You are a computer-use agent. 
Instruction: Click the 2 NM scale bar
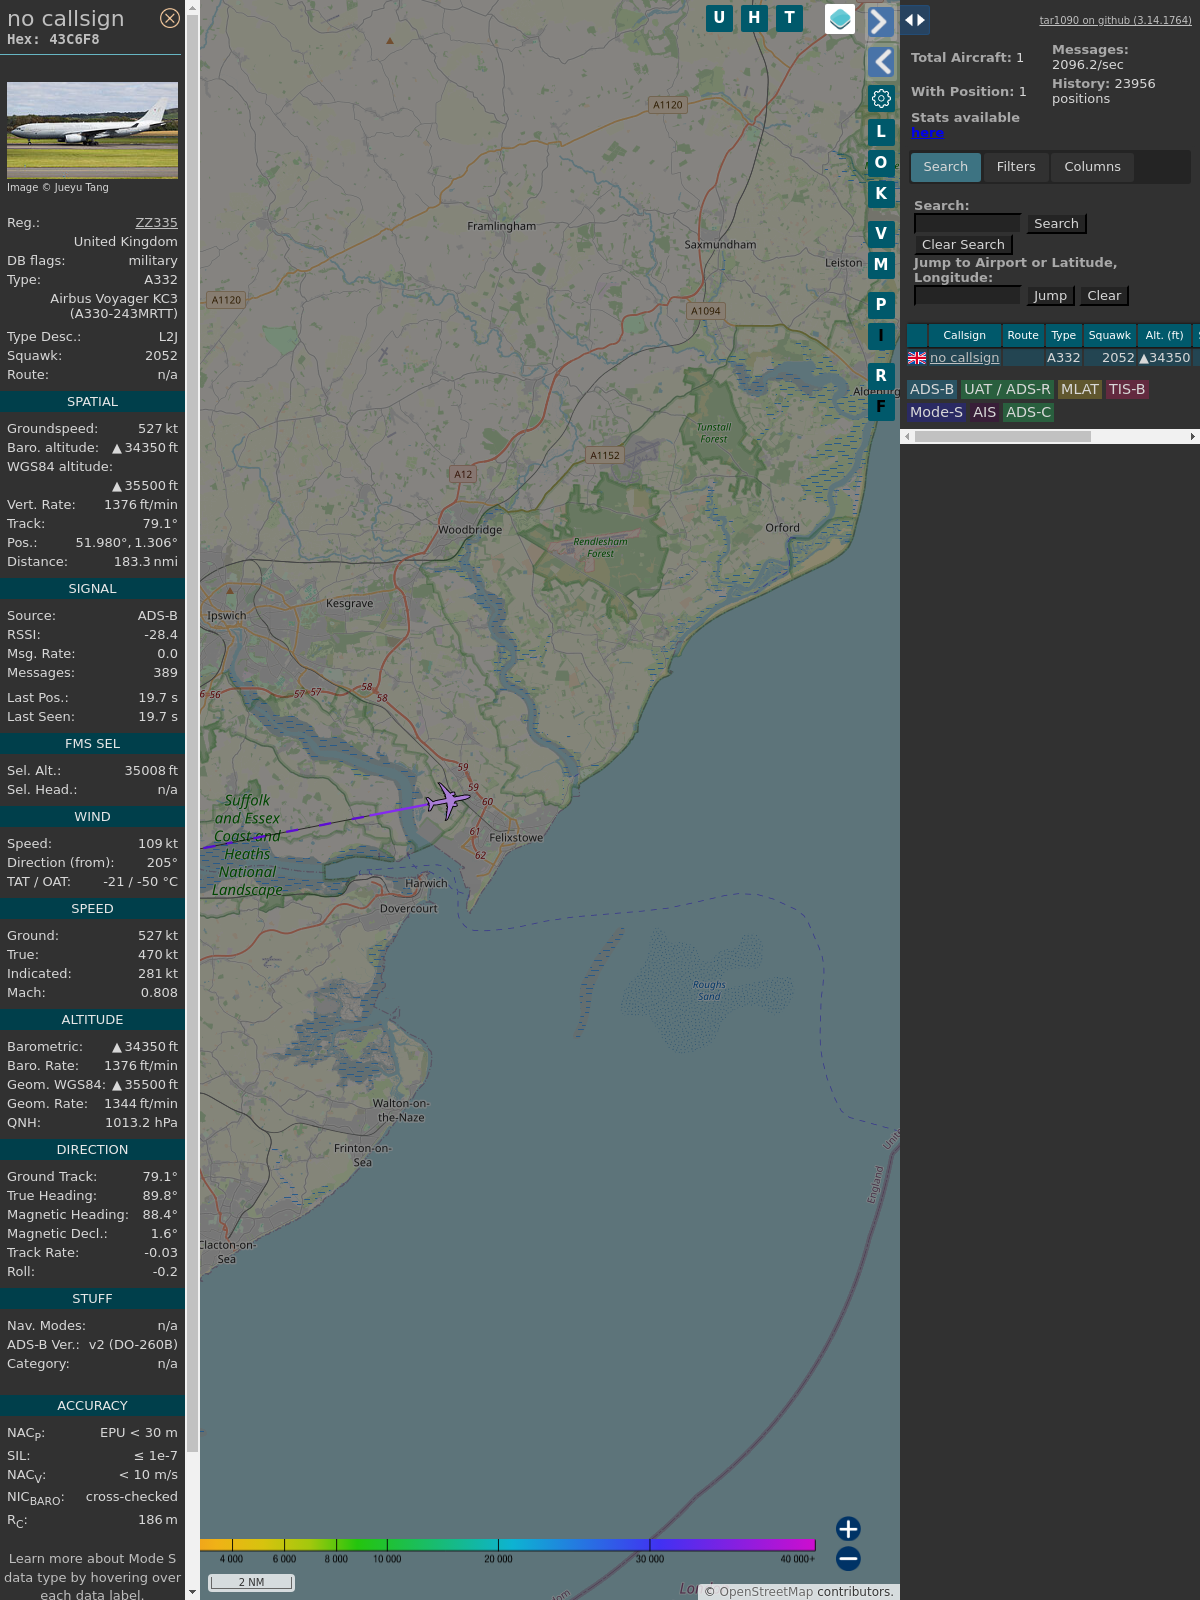[251, 1582]
